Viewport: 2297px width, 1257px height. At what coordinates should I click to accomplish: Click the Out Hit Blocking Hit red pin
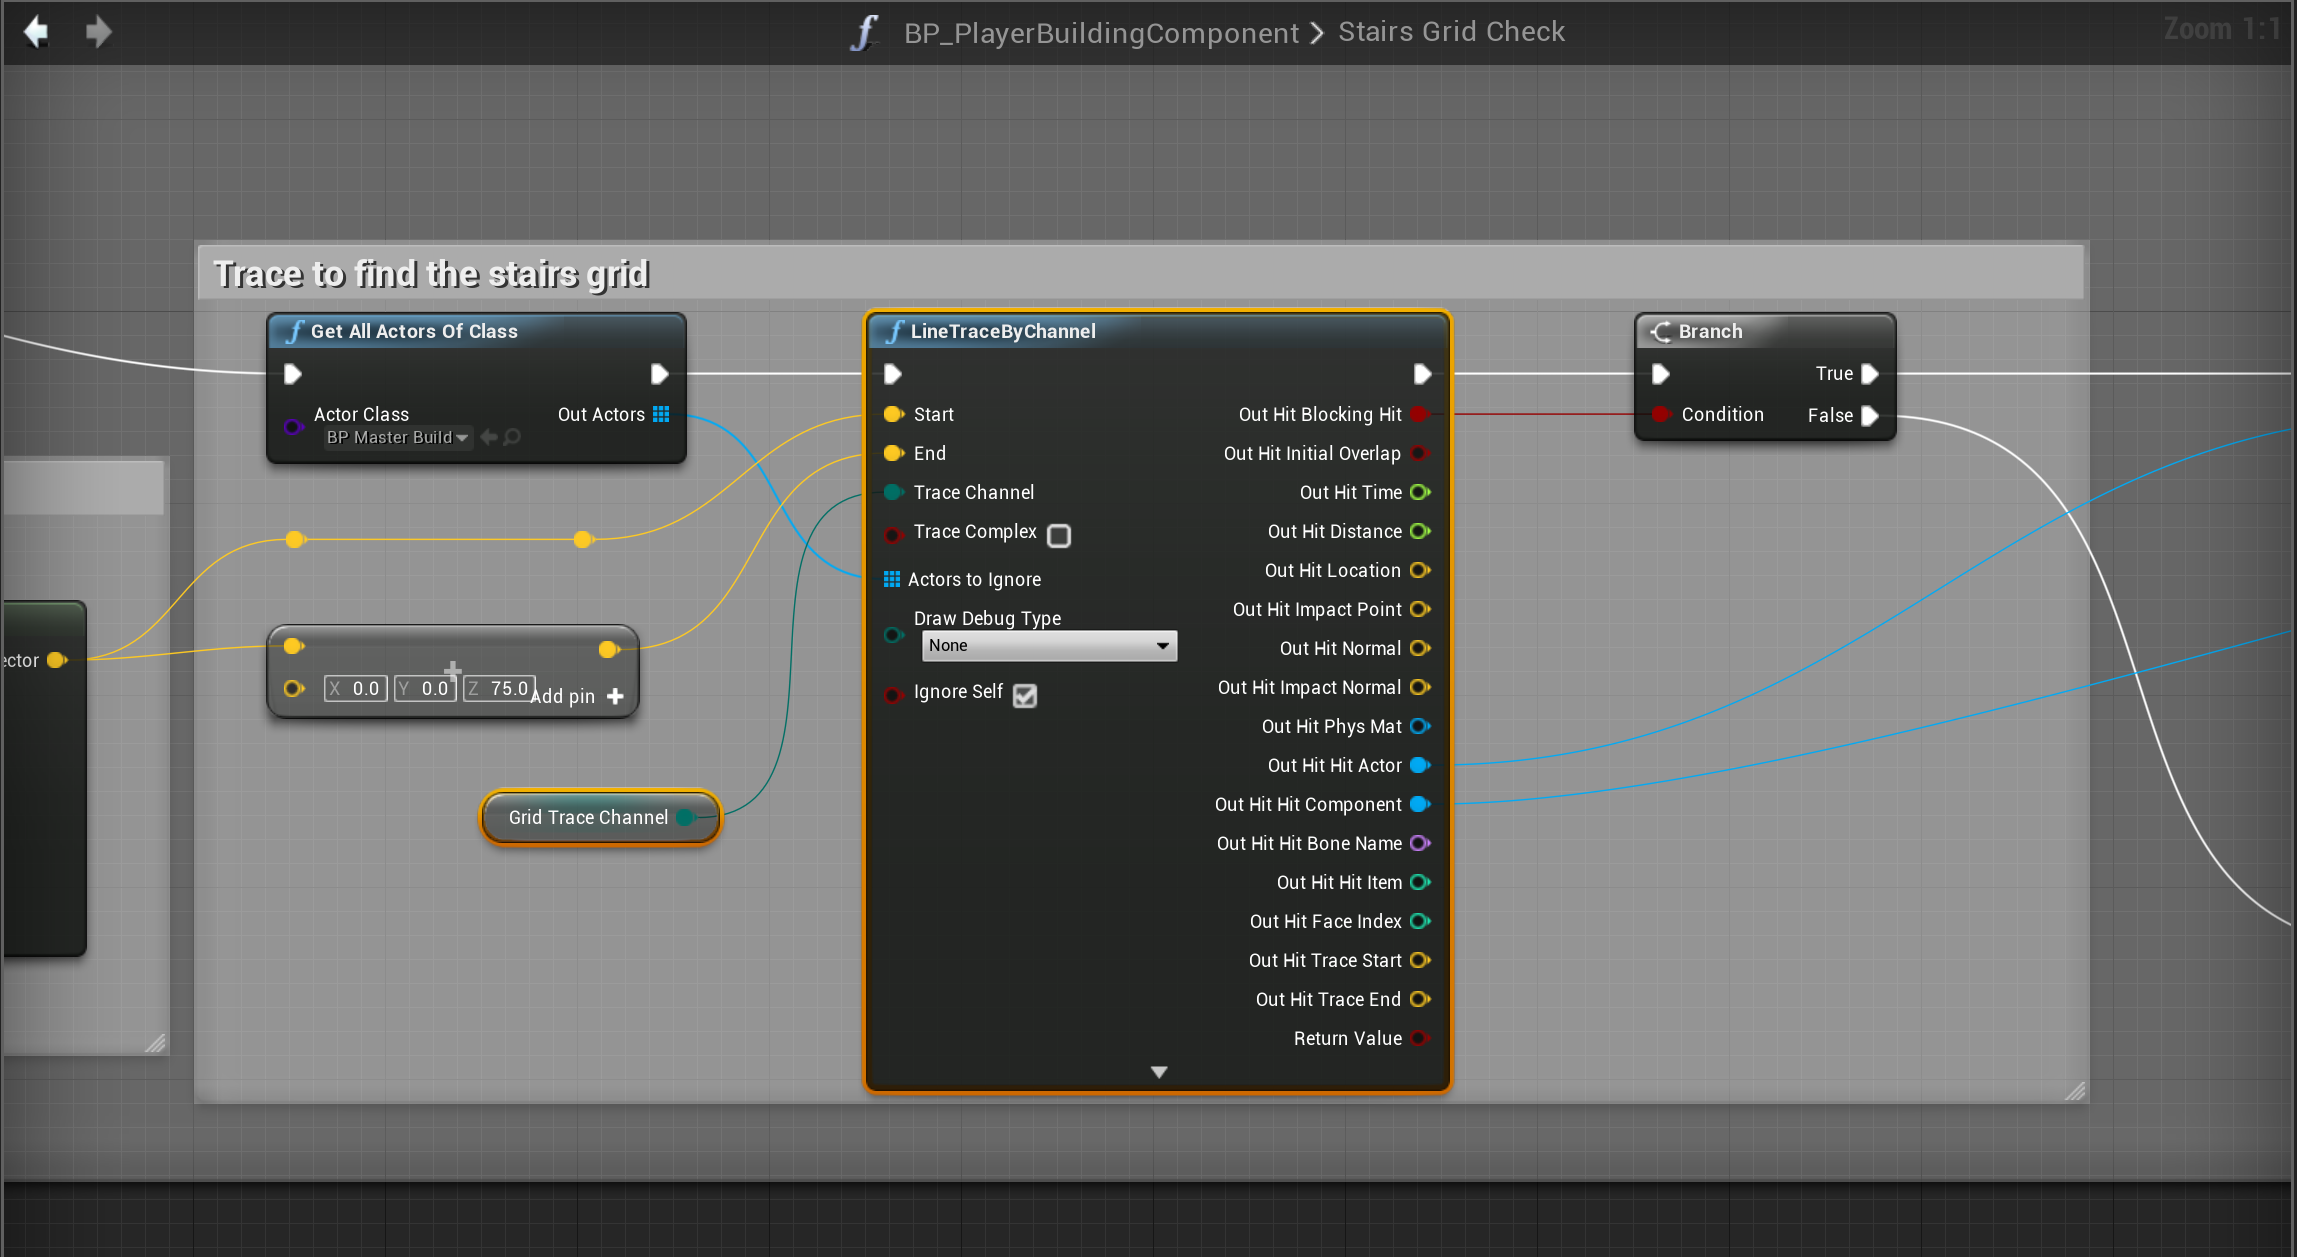pos(1419,414)
